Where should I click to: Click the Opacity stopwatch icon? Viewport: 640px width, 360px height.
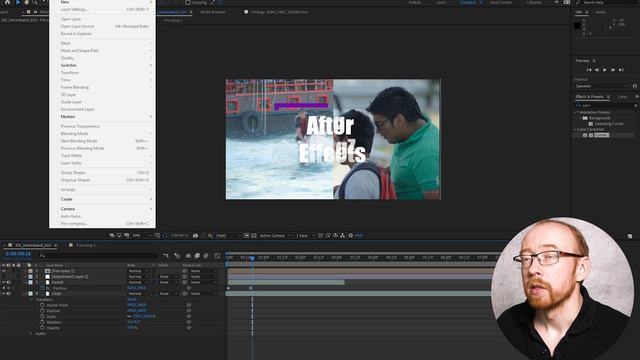[42, 328]
